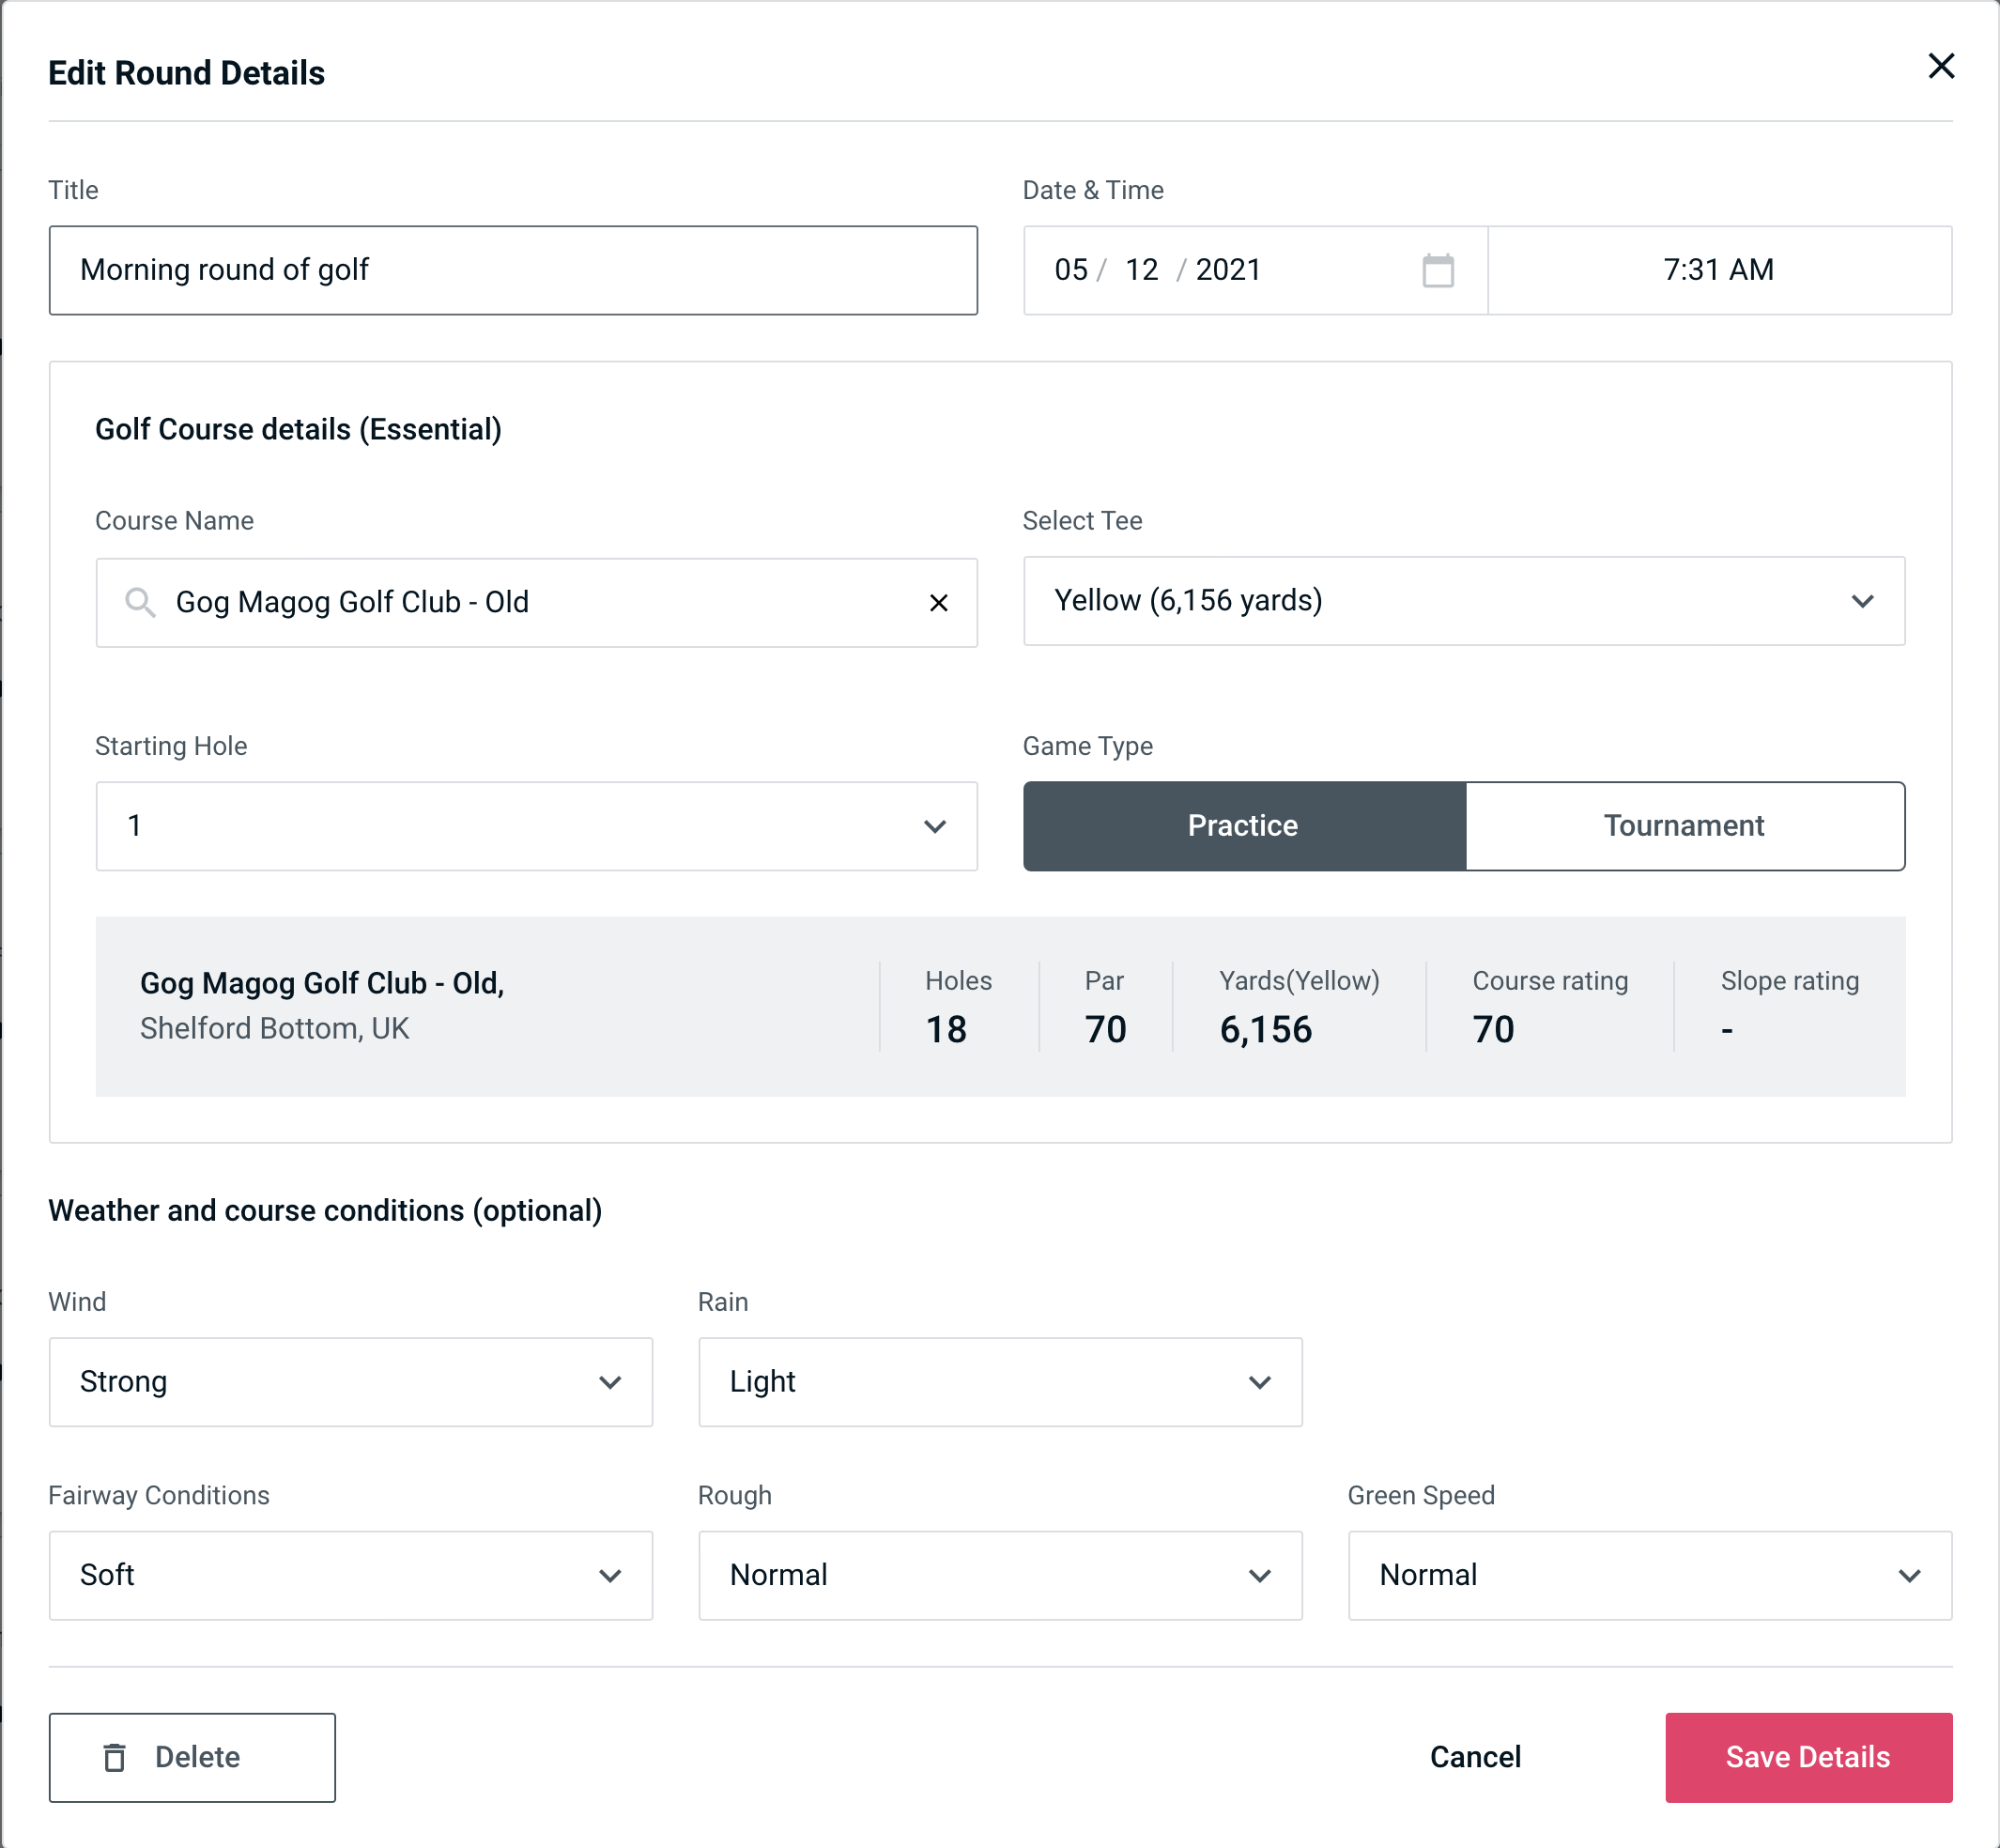Click the delete trash icon button

[116, 1756]
